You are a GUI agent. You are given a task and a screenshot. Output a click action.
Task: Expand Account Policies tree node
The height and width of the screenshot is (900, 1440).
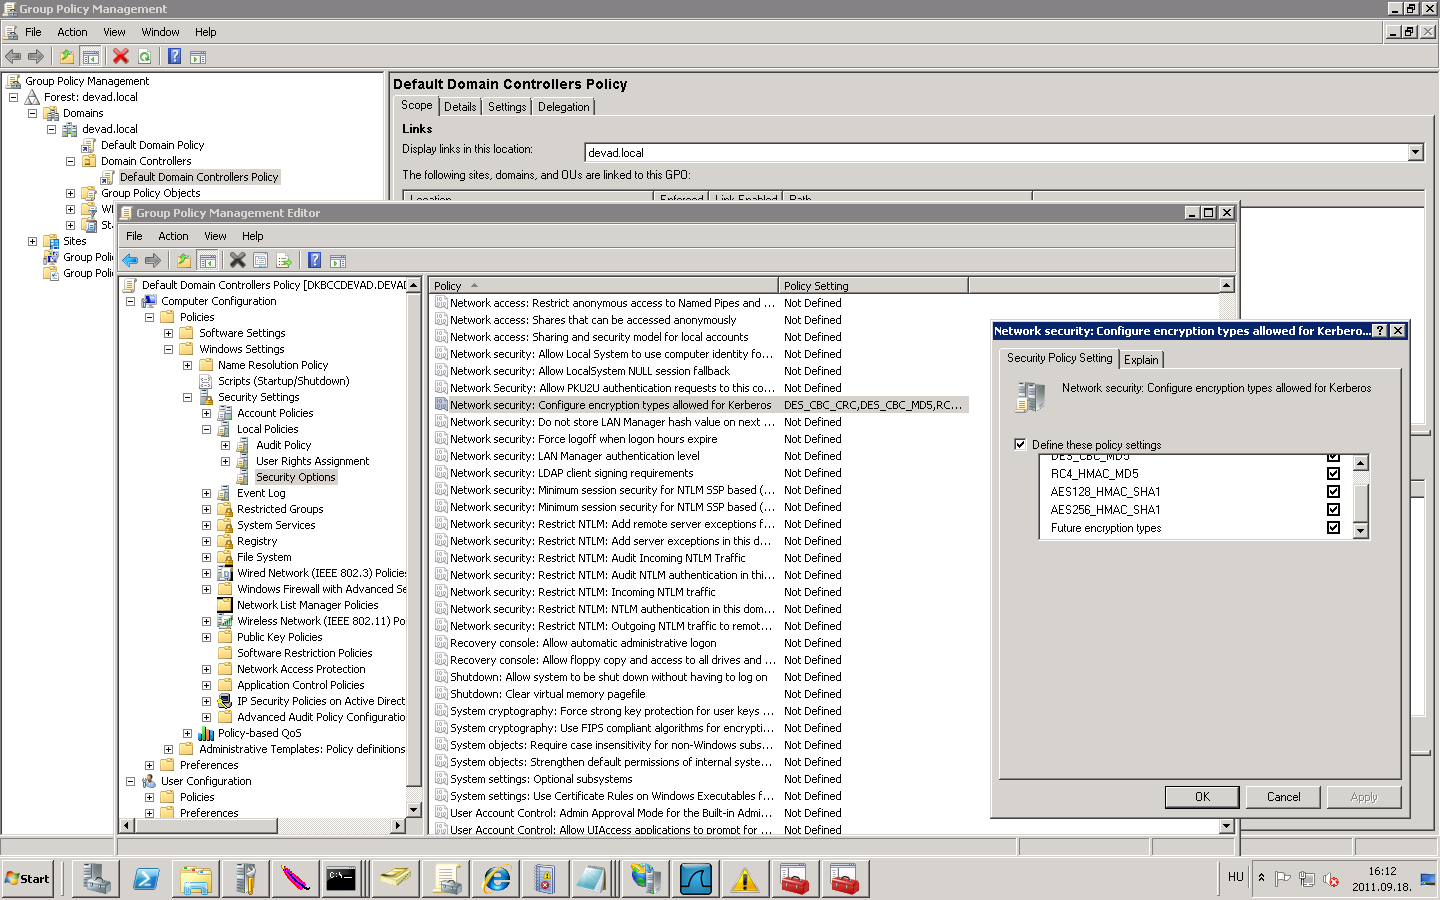pyautogui.click(x=206, y=413)
